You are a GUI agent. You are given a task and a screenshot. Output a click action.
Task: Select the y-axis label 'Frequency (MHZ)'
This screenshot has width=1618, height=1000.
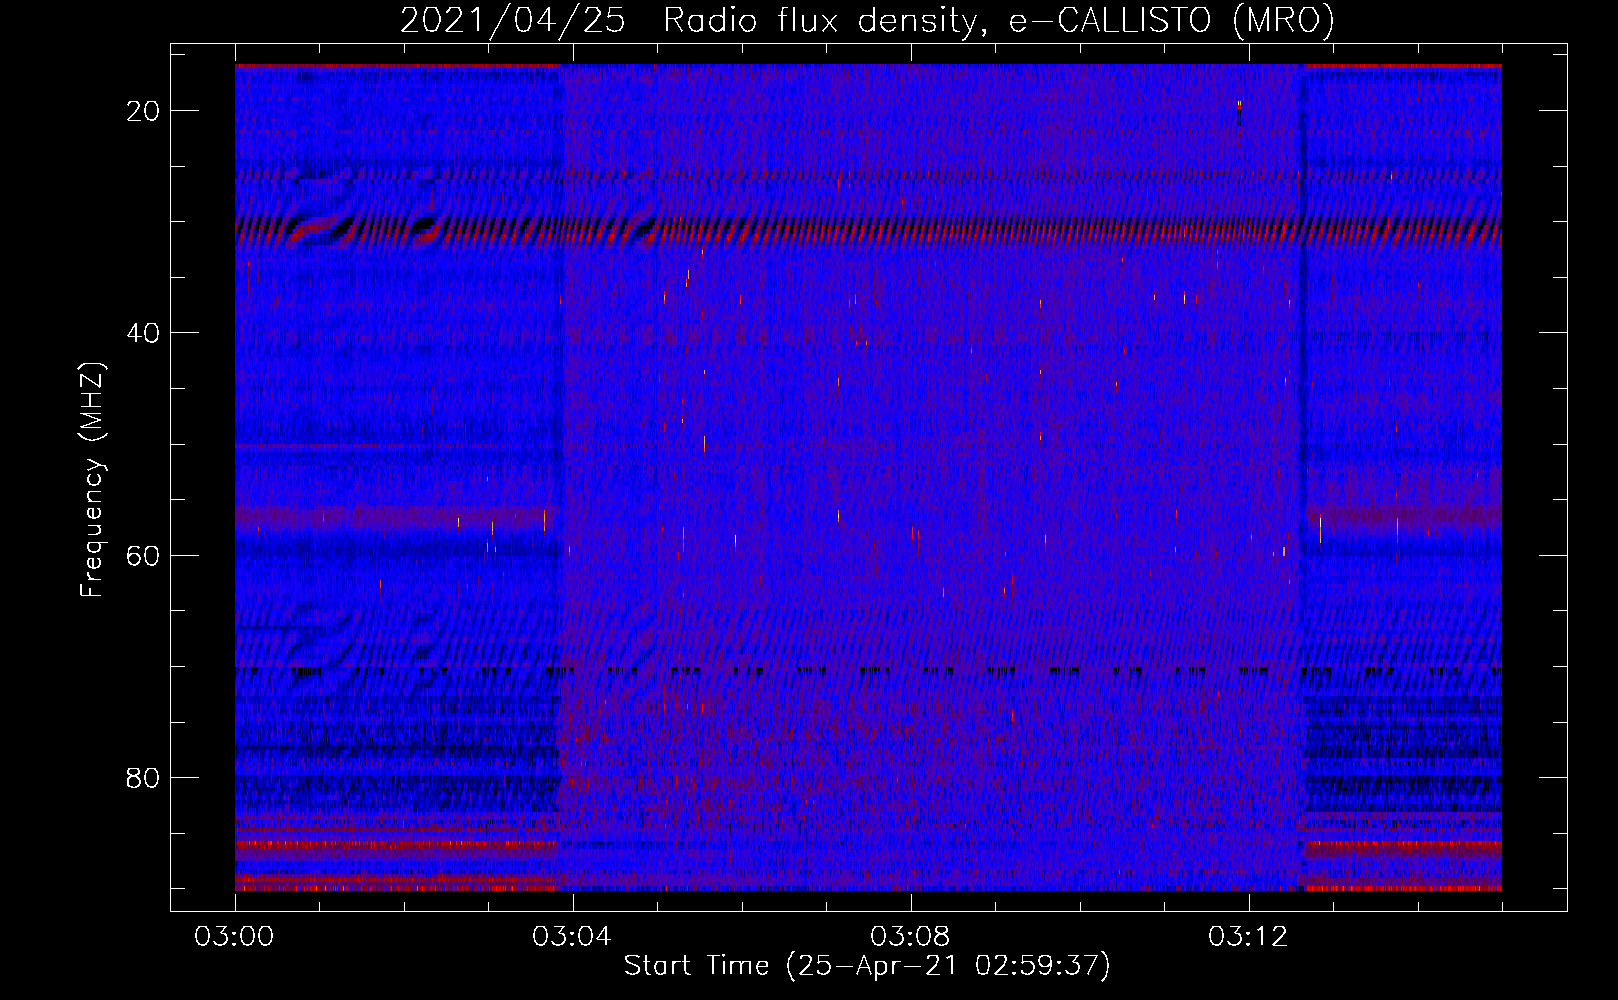[x=92, y=479]
